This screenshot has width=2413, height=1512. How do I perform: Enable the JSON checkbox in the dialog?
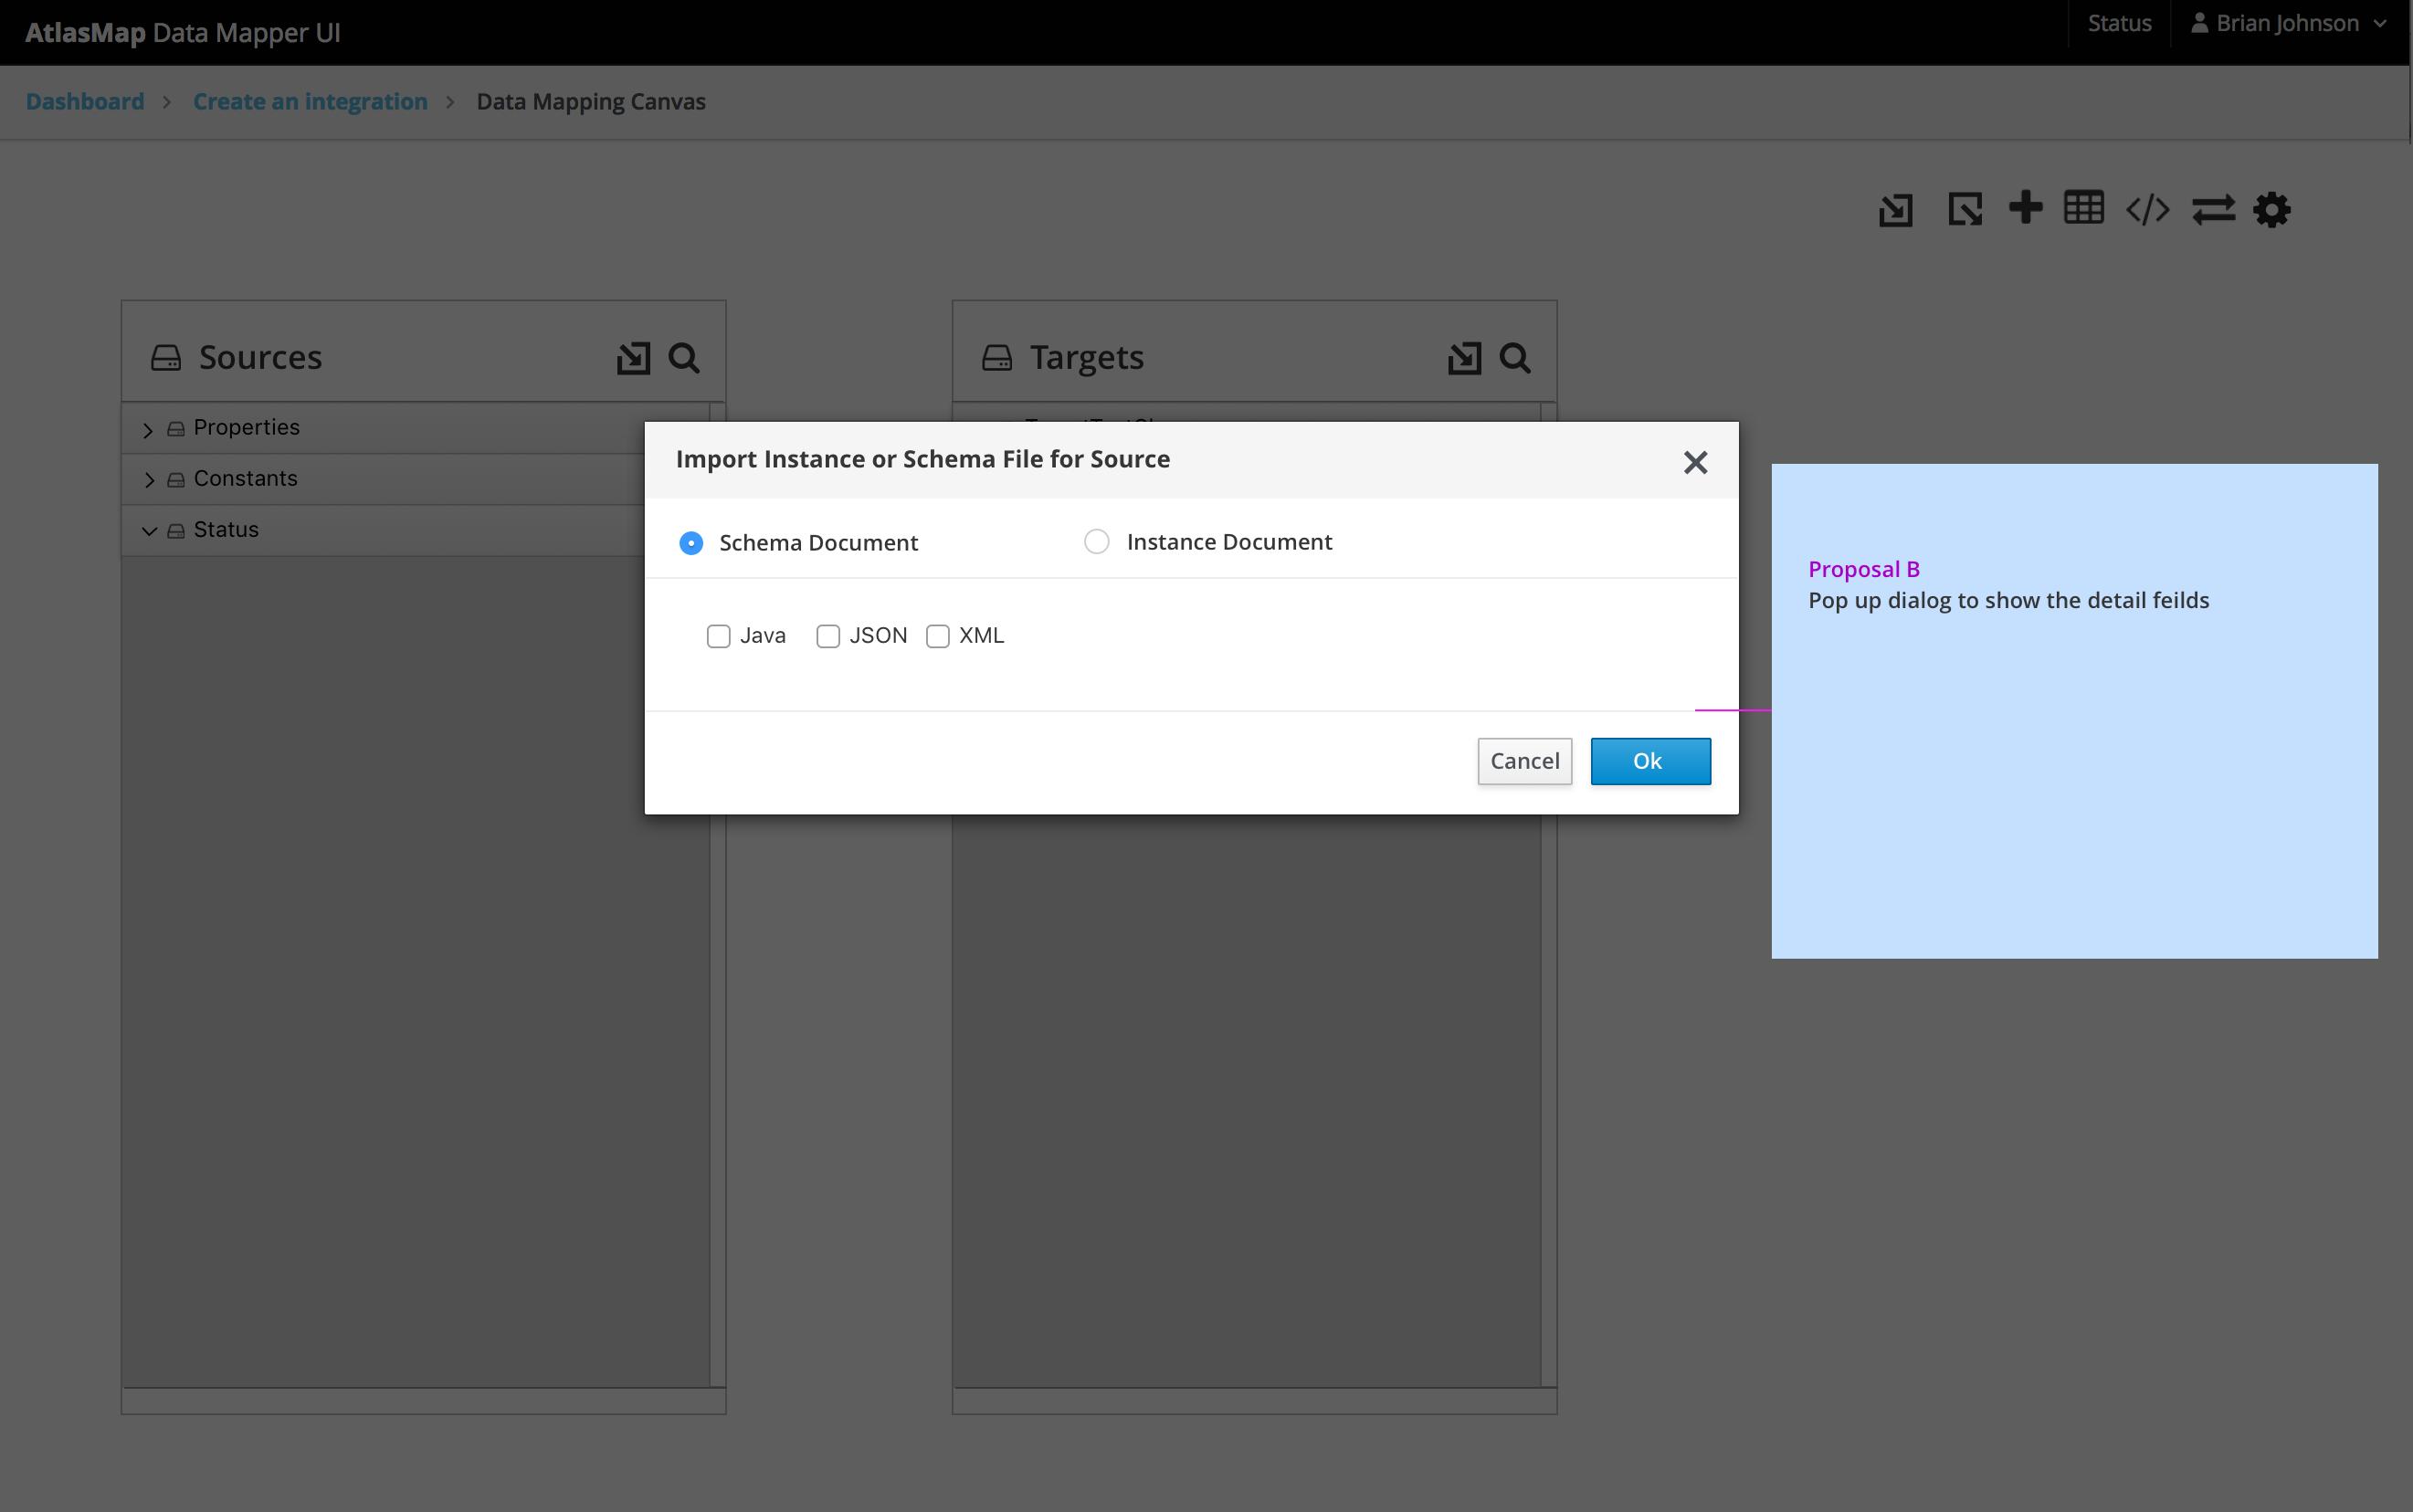(828, 636)
